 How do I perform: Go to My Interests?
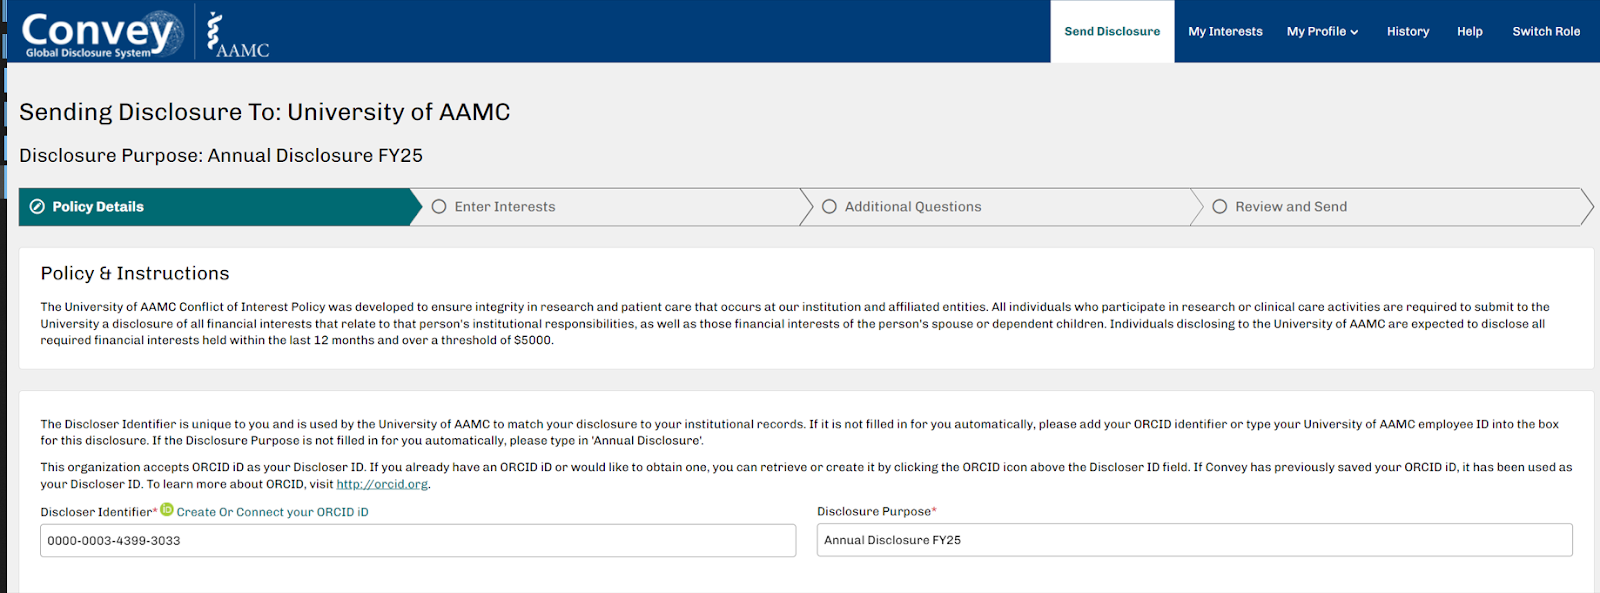tap(1225, 32)
